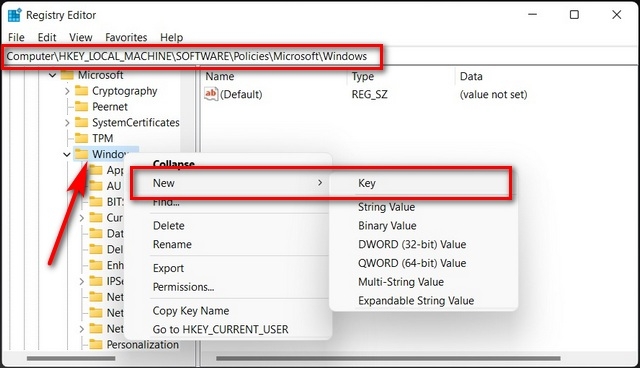Click the values pane horizontal scrollbar

click(x=388, y=358)
